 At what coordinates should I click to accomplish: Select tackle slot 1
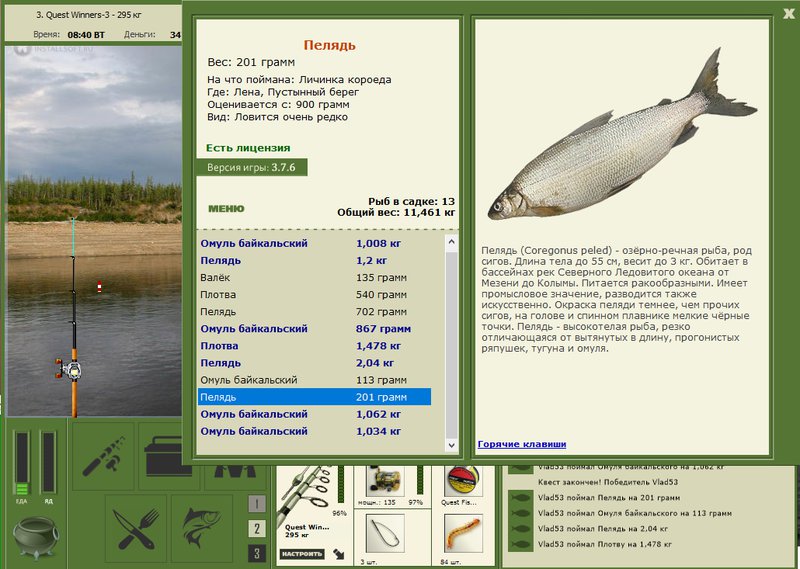pyautogui.click(x=257, y=504)
